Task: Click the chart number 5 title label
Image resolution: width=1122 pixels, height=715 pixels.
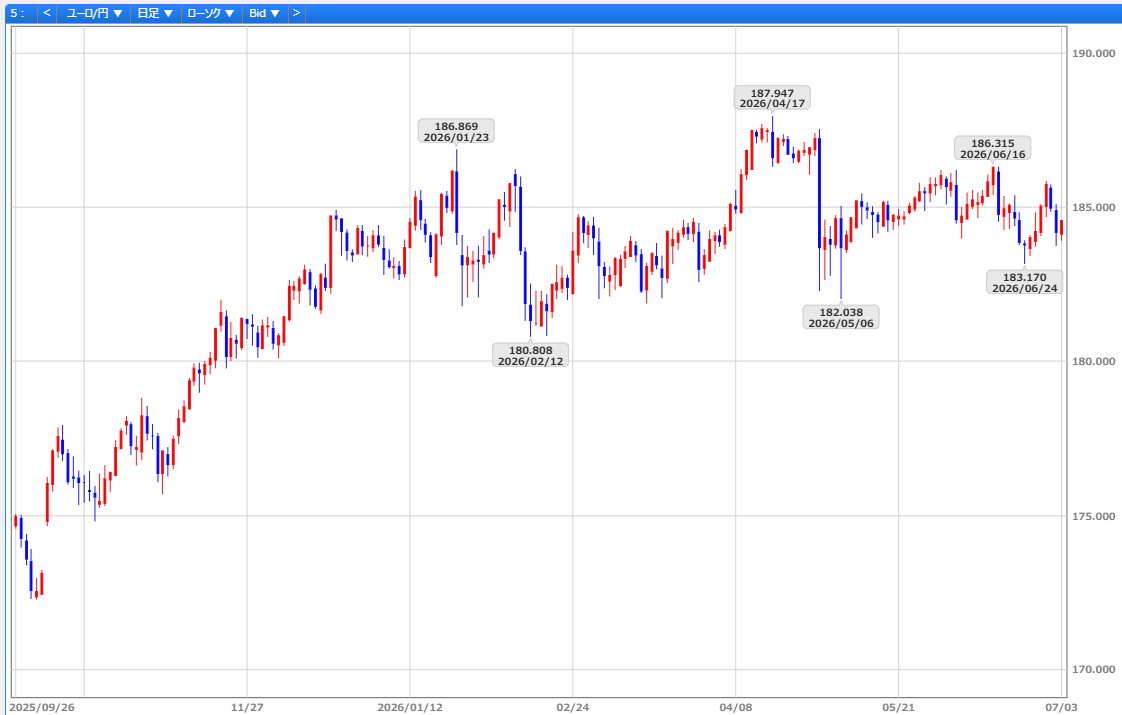Action: click(x=18, y=13)
